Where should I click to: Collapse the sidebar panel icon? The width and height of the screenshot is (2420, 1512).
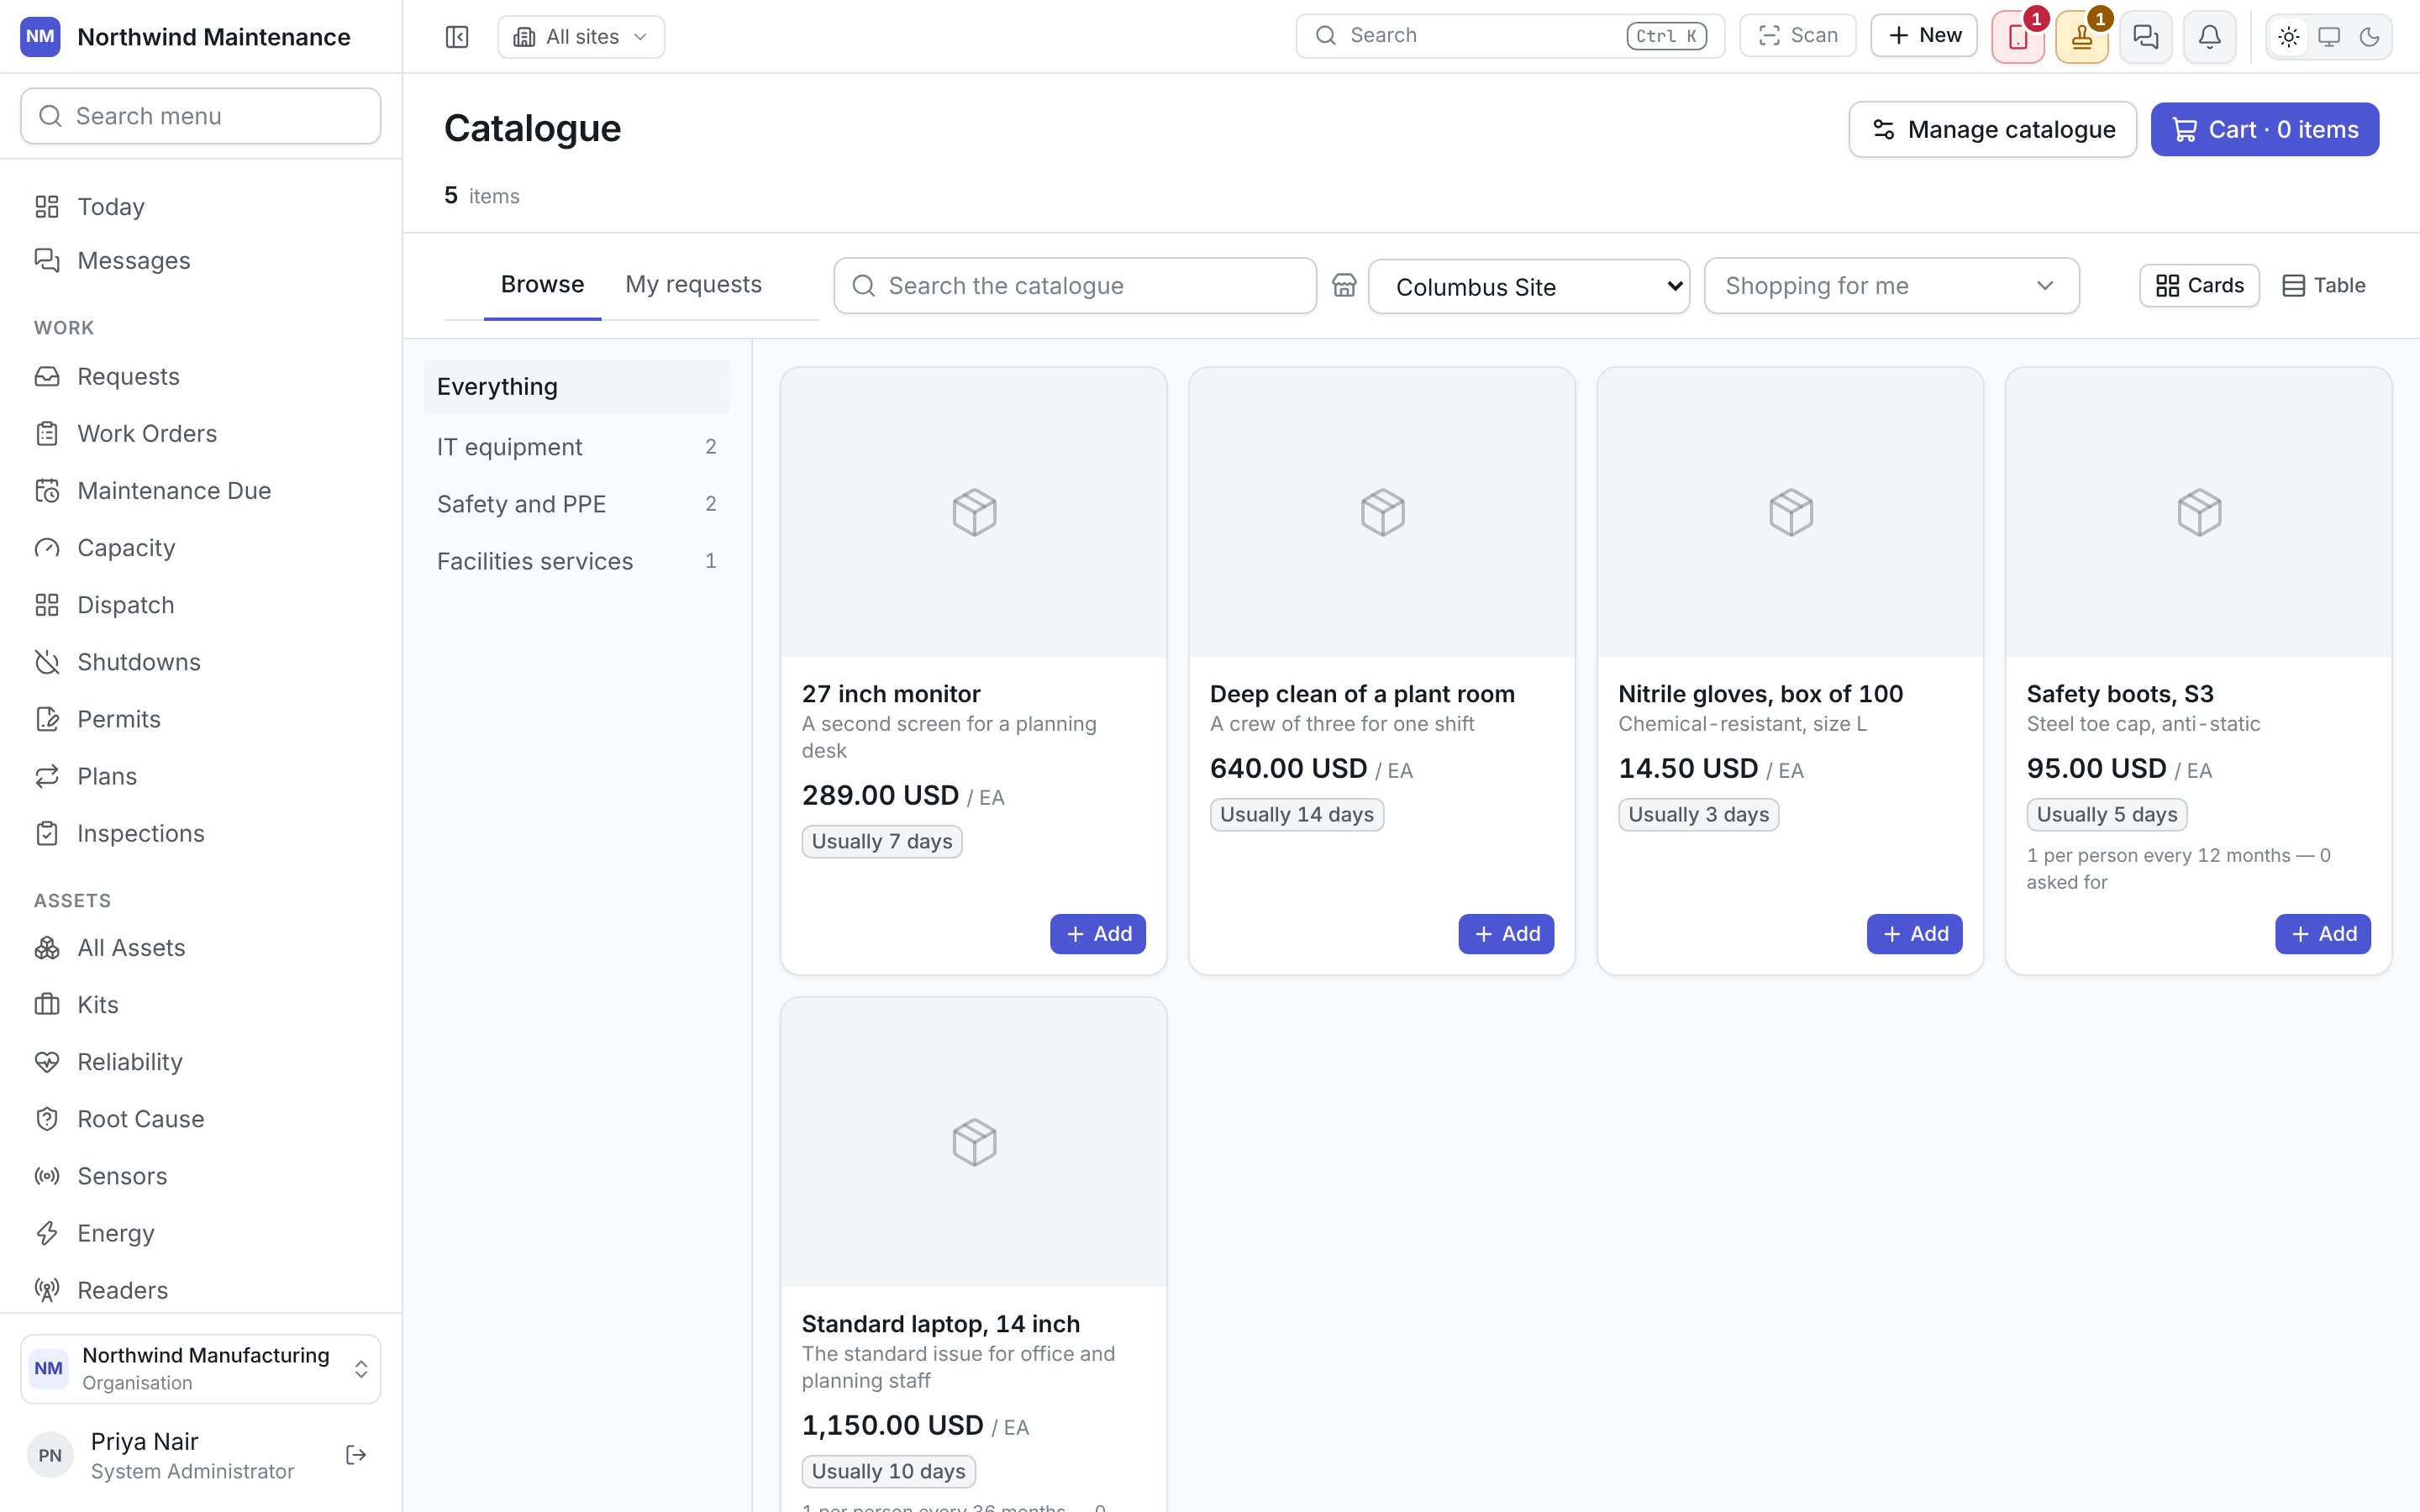coord(457,37)
